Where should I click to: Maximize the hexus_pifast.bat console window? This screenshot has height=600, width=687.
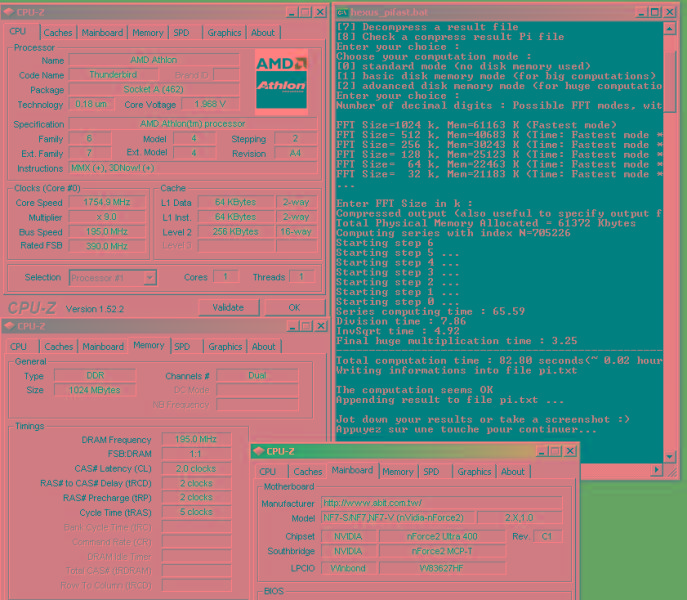point(655,12)
